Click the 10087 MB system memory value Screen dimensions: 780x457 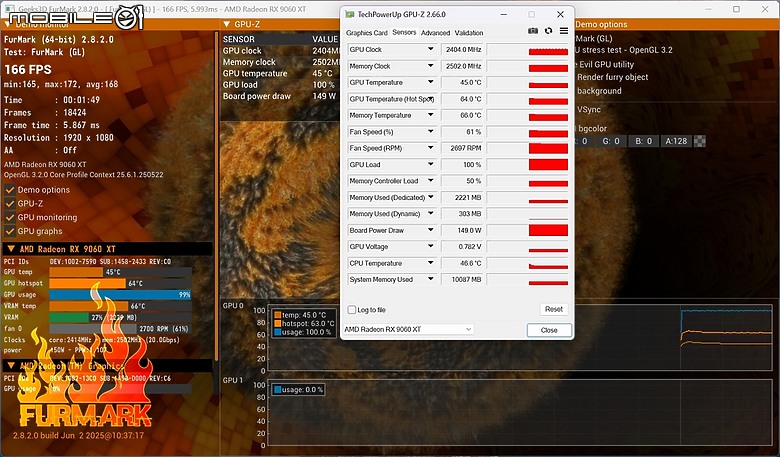point(462,279)
